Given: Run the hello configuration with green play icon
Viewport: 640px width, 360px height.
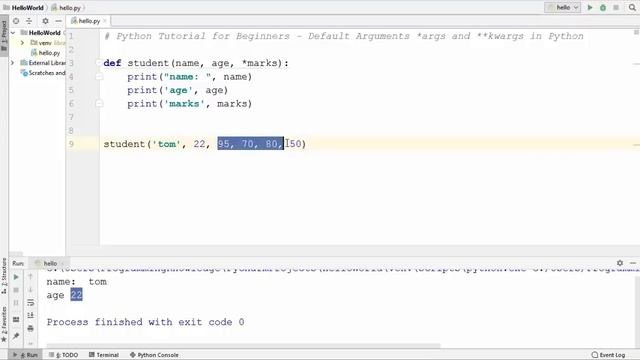Looking at the screenshot, I should (590, 7).
